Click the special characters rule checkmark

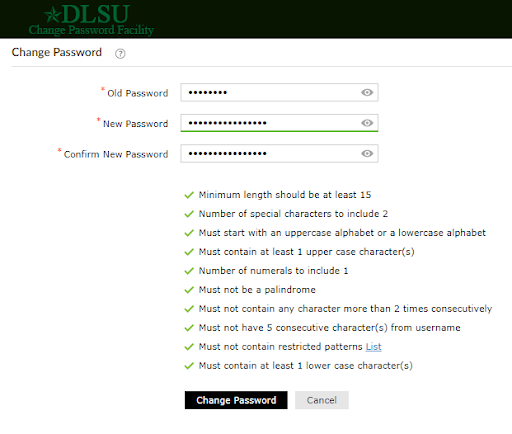click(x=189, y=214)
